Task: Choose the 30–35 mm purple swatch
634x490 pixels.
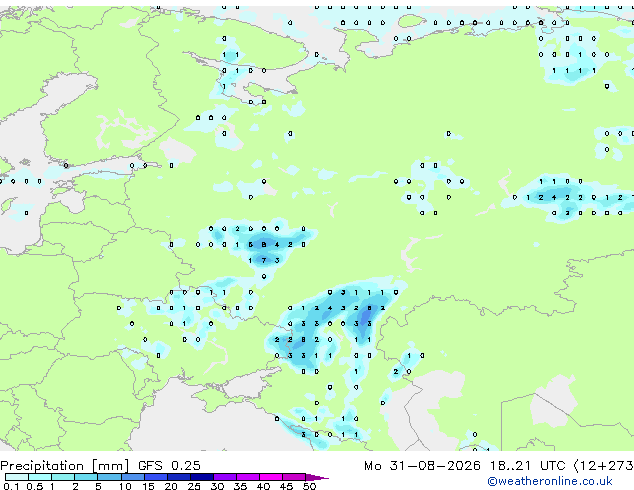Action: [x=224, y=477]
